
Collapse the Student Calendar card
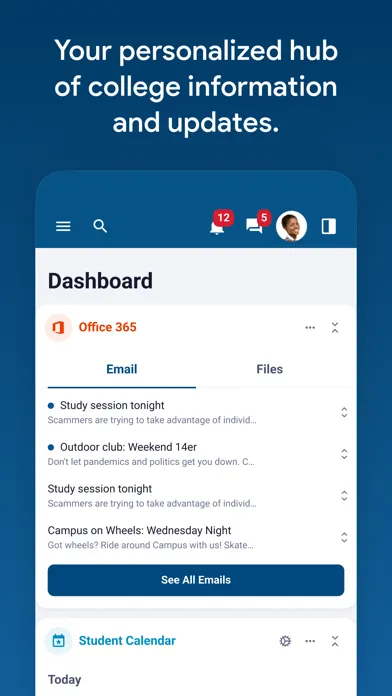pyautogui.click(x=335, y=641)
